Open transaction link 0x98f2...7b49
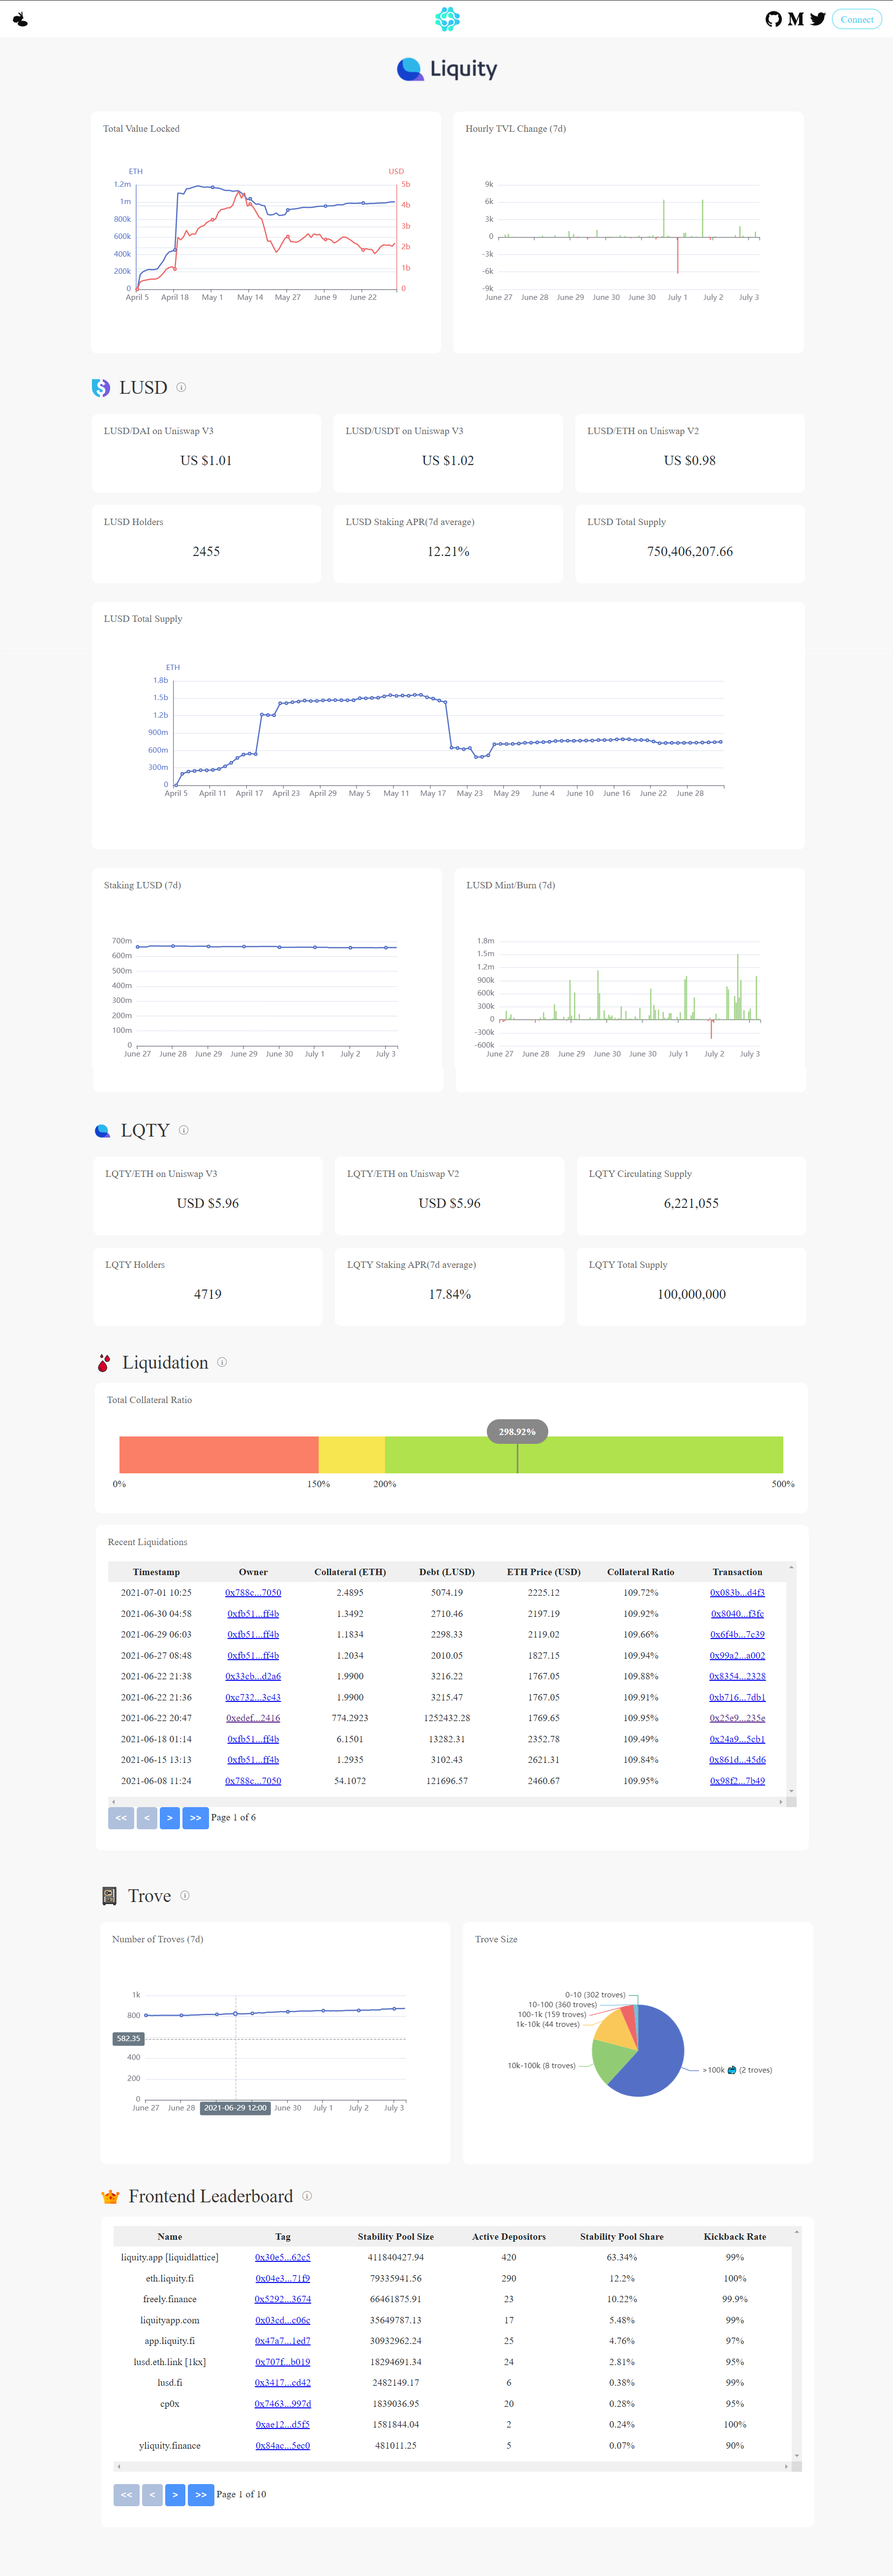Viewport: 893px width, 2576px height. pos(737,1781)
